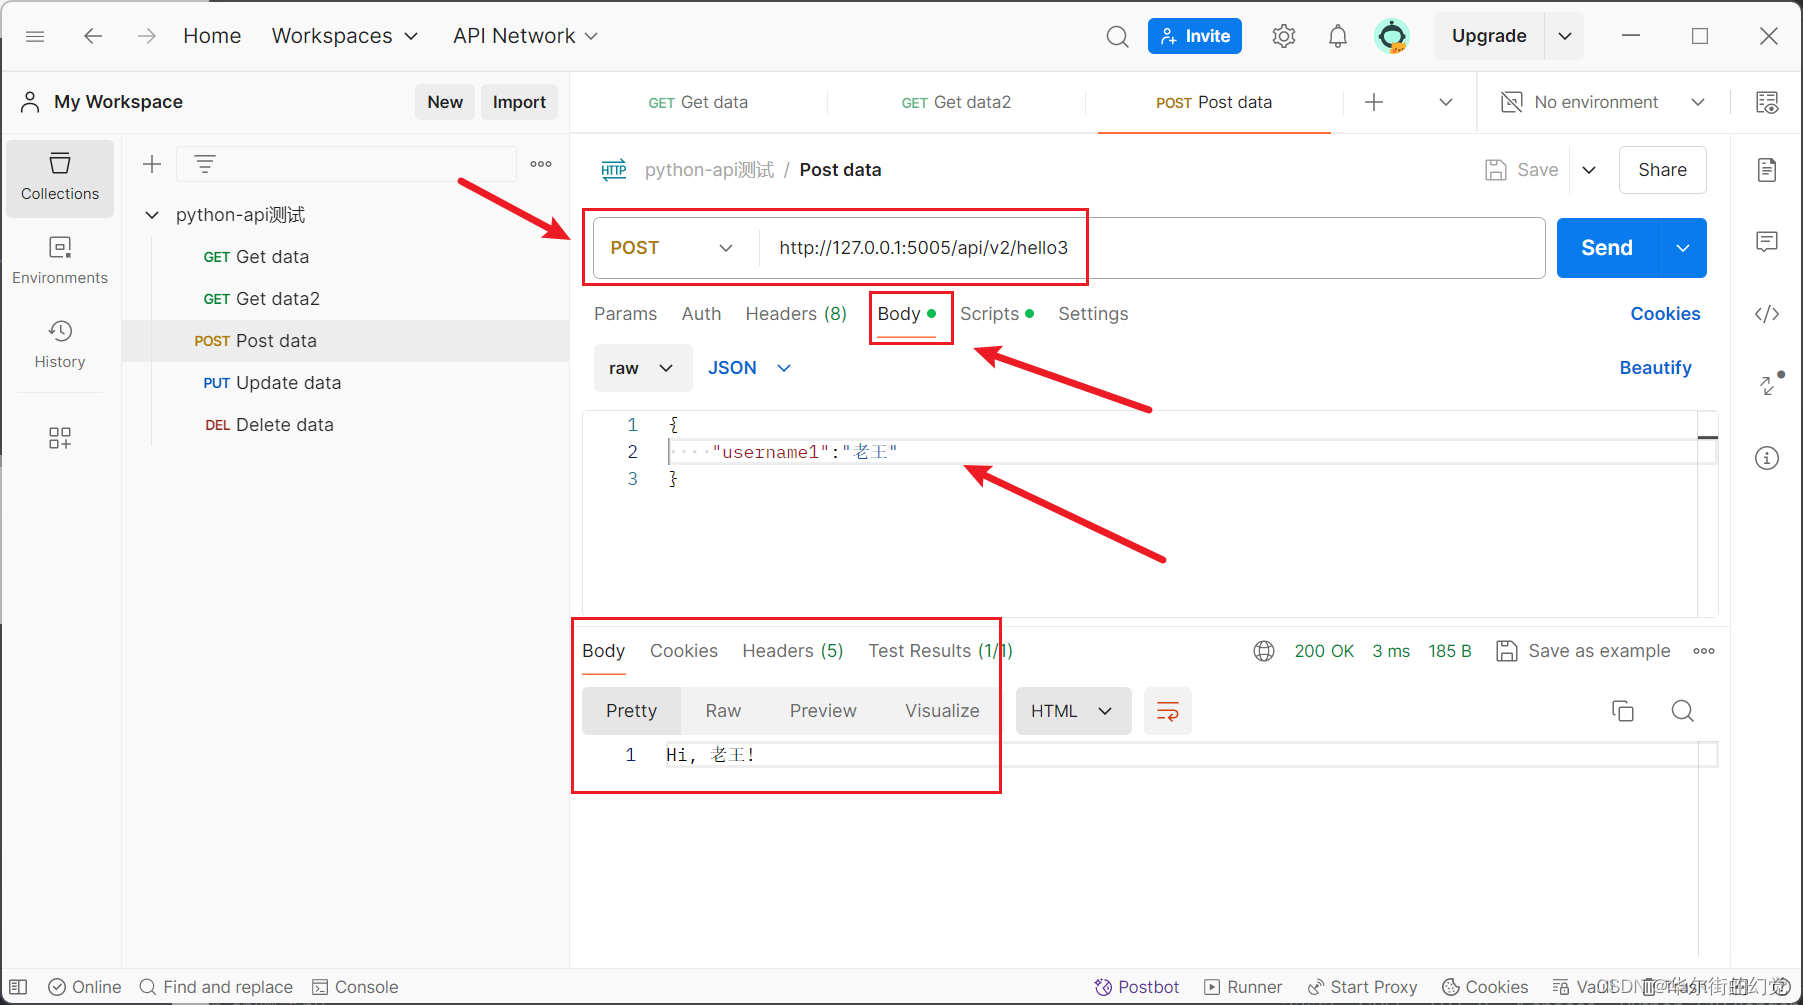Switch to the GET Get data2 tab

(956, 102)
